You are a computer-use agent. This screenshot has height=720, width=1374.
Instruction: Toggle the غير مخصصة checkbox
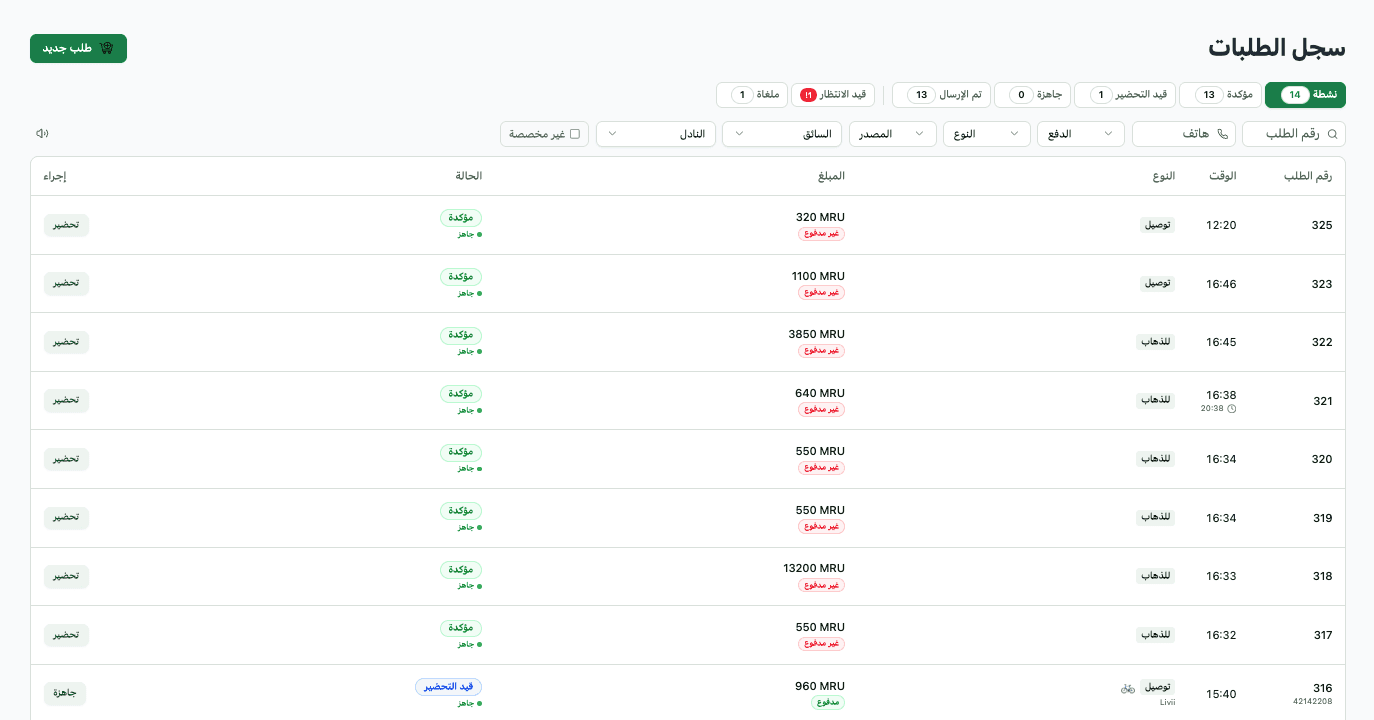575,134
